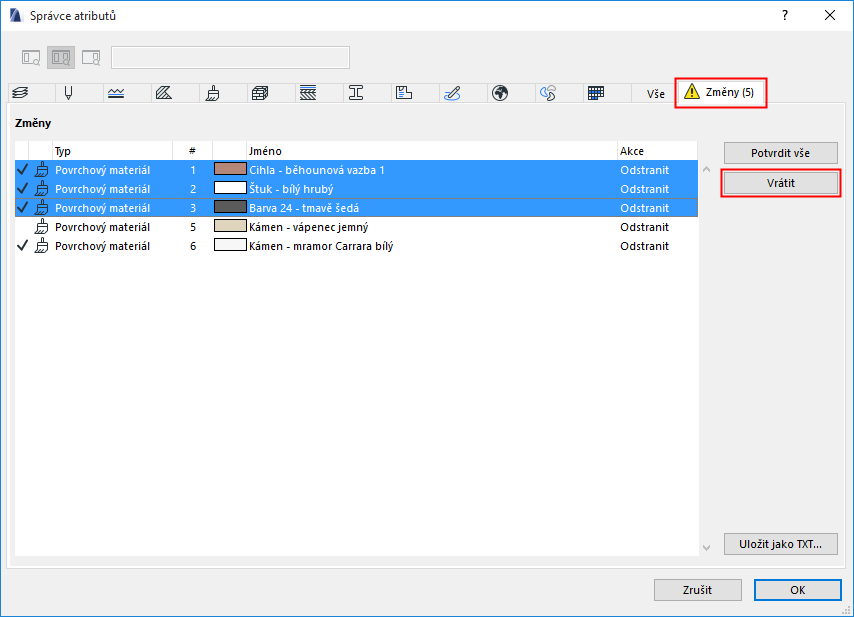Click the white swatch of Štuk
Viewport: 854px width, 617px height.
[230, 188]
